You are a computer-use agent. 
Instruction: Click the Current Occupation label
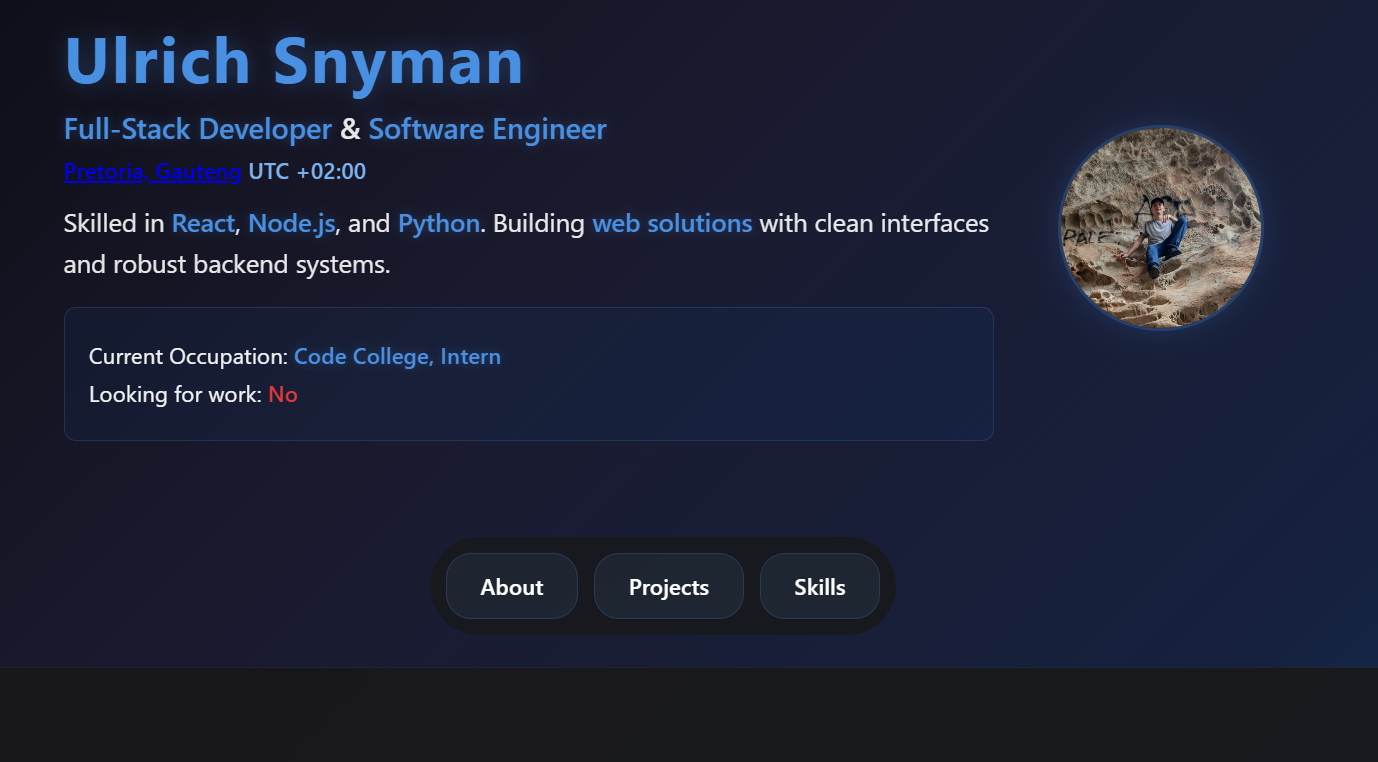coord(189,356)
